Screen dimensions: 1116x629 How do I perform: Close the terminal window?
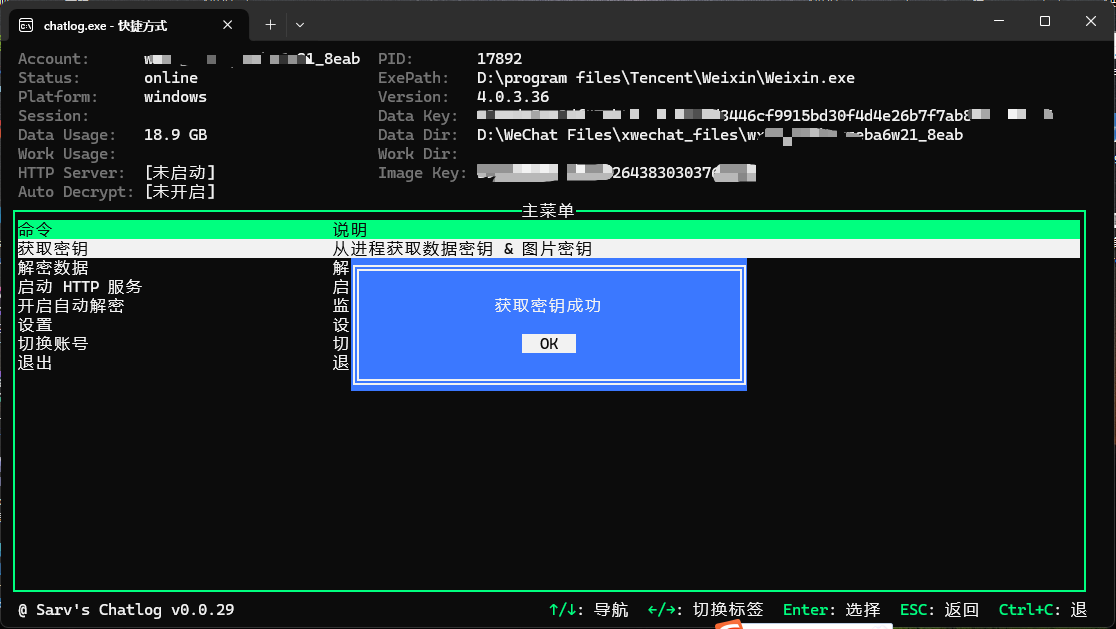click(x=1091, y=21)
